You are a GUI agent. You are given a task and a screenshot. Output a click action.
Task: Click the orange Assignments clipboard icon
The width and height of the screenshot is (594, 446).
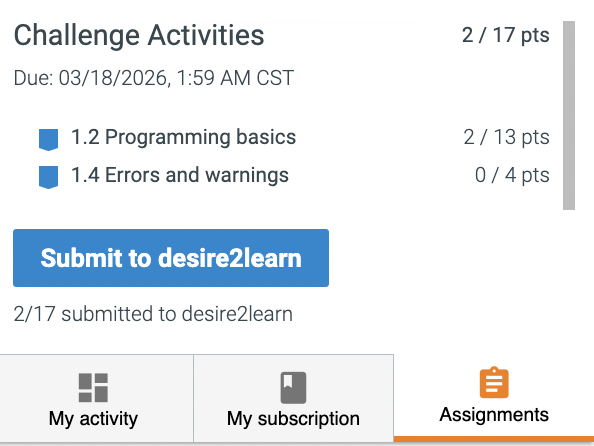pos(494,382)
